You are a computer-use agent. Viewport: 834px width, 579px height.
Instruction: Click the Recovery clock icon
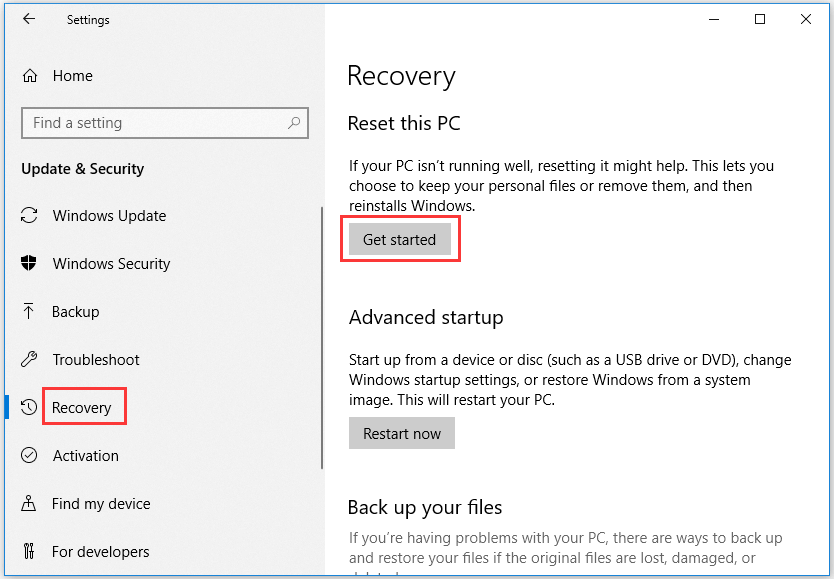click(29, 407)
